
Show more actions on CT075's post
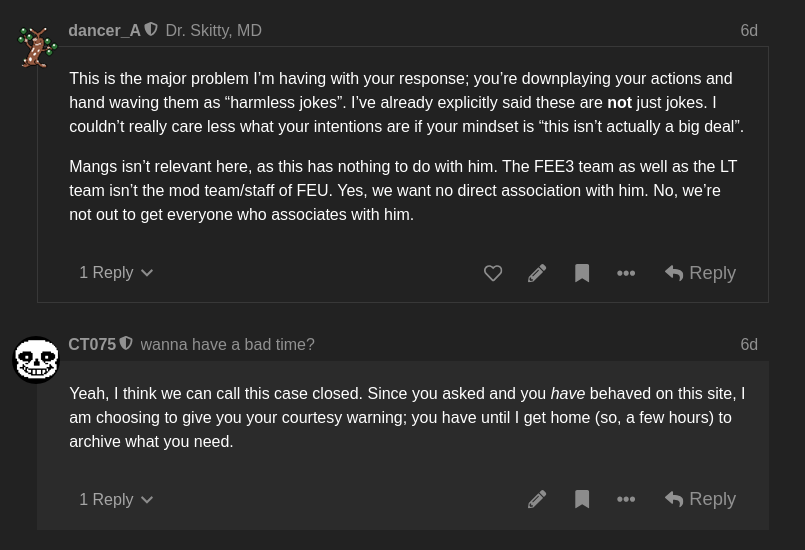[x=626, y=499]
